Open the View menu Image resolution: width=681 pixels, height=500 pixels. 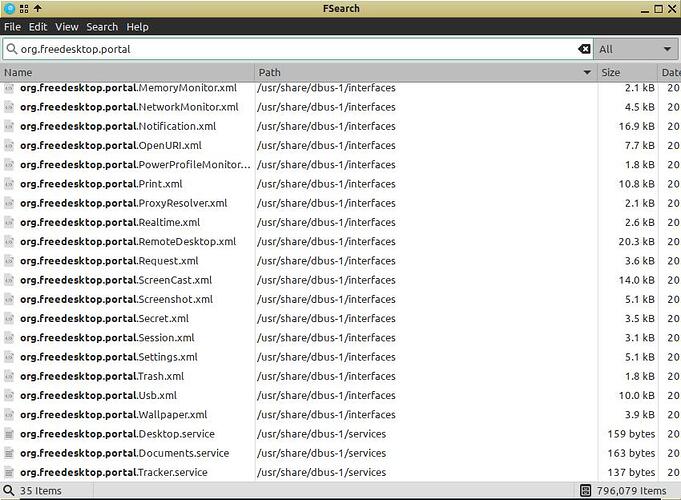coord(66,27)
